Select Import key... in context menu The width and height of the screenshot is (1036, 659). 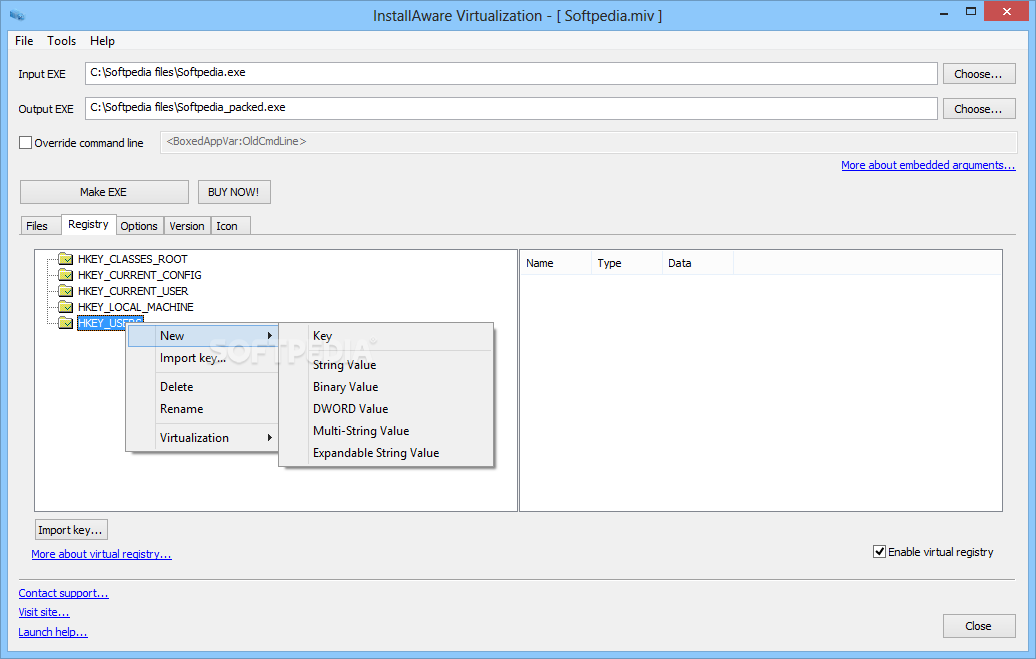202,358
